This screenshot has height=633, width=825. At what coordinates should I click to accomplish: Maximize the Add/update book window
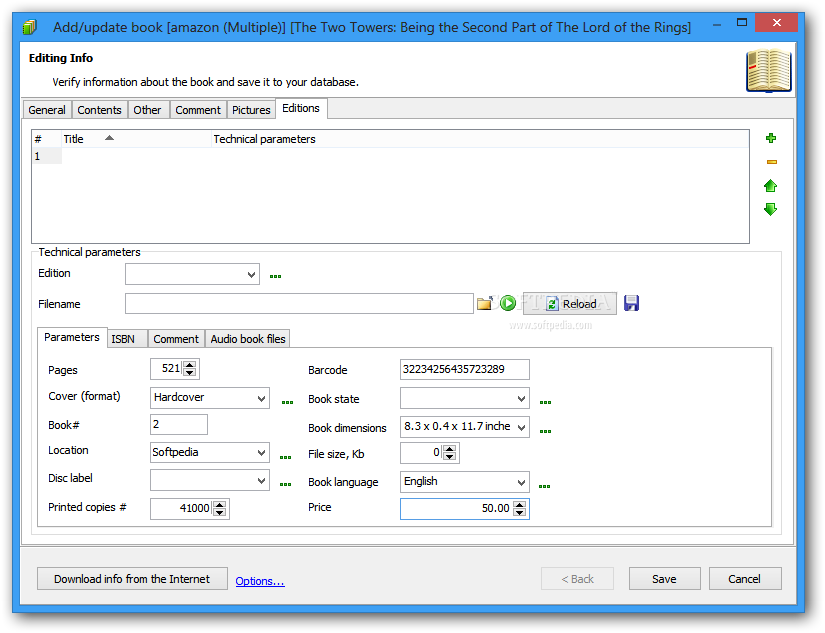[x=742, y=23]
